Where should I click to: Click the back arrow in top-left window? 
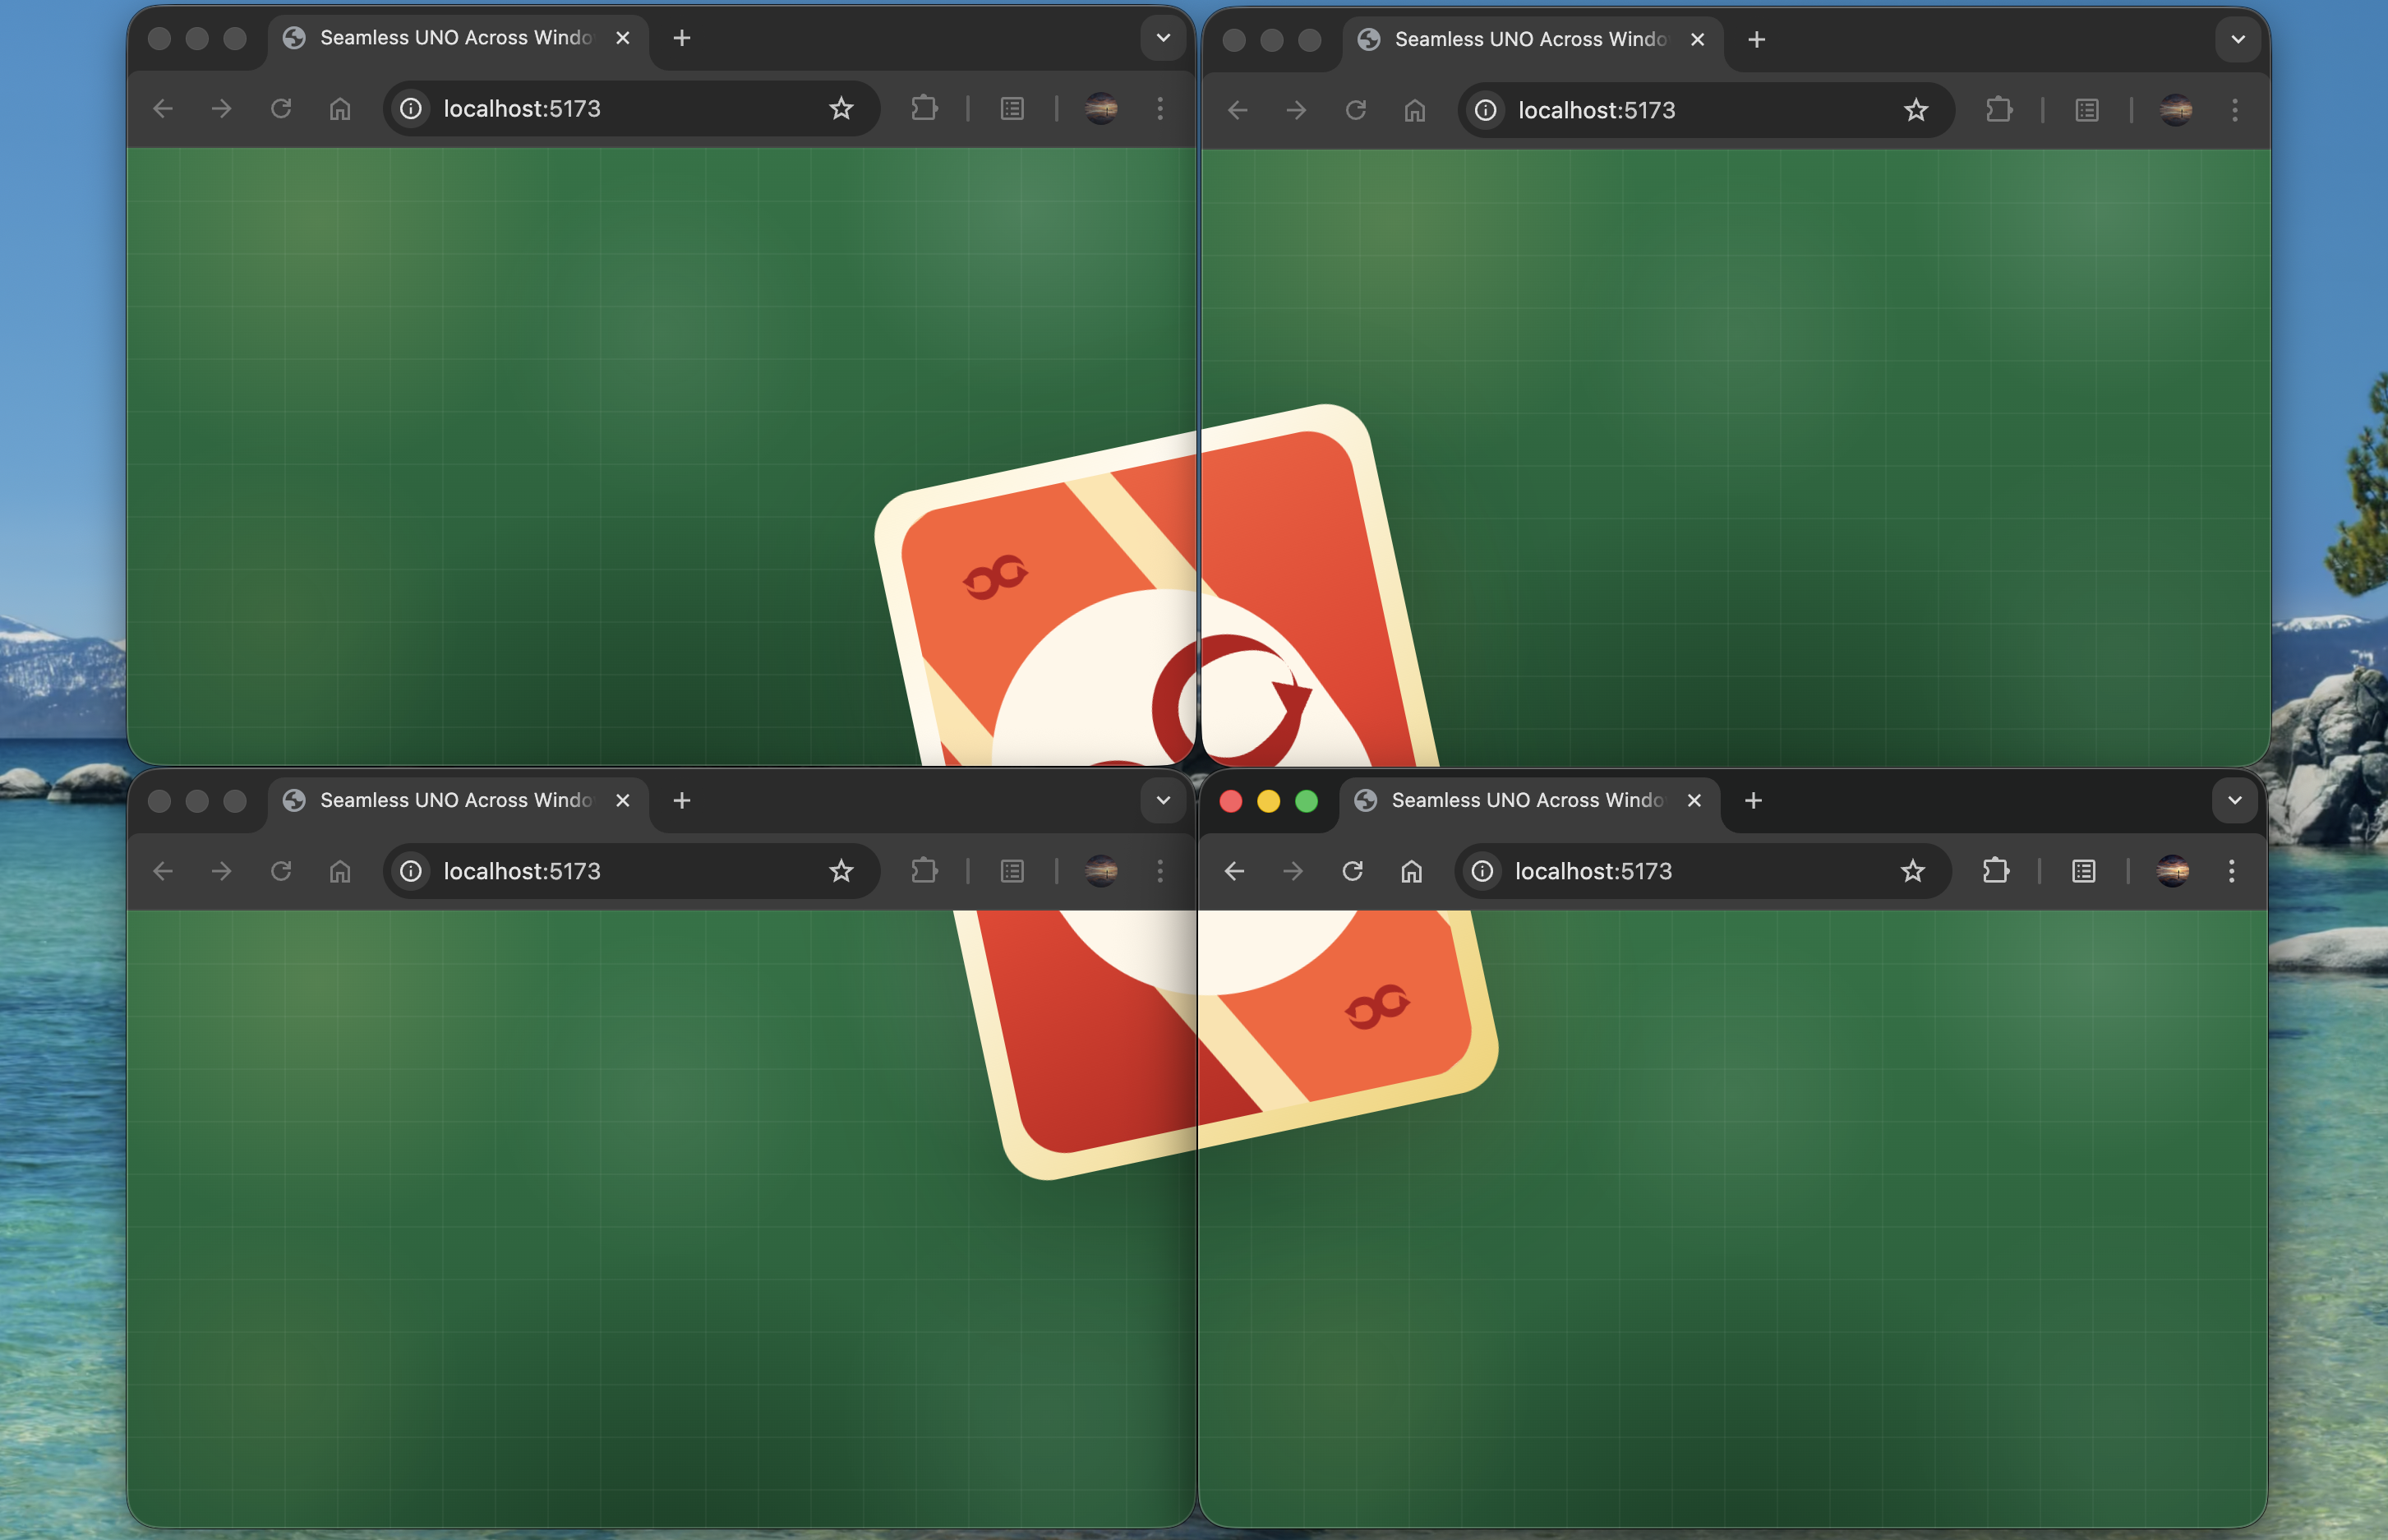[x=162, y=108]
